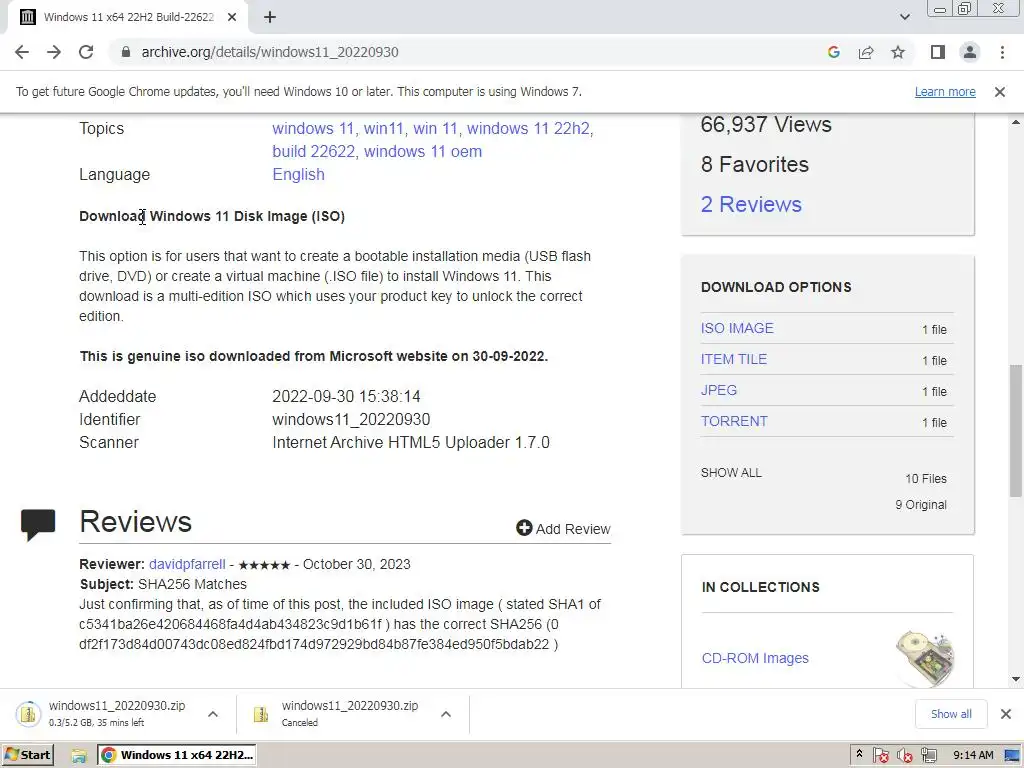Click the 9:14 AM taskbar clock
Viewport: 1024px width, 768px height.
pyautogui.click(x=973, y=755)
